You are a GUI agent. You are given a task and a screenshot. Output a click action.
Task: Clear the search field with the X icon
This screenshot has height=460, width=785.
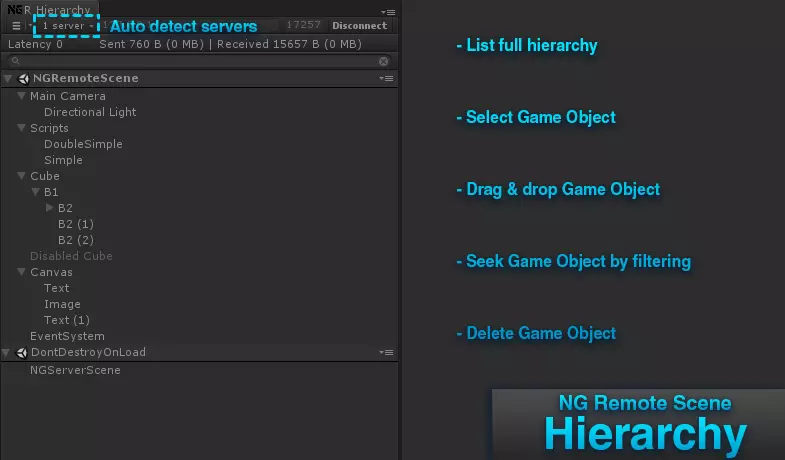pyautogui.click(x=383, y=61)
